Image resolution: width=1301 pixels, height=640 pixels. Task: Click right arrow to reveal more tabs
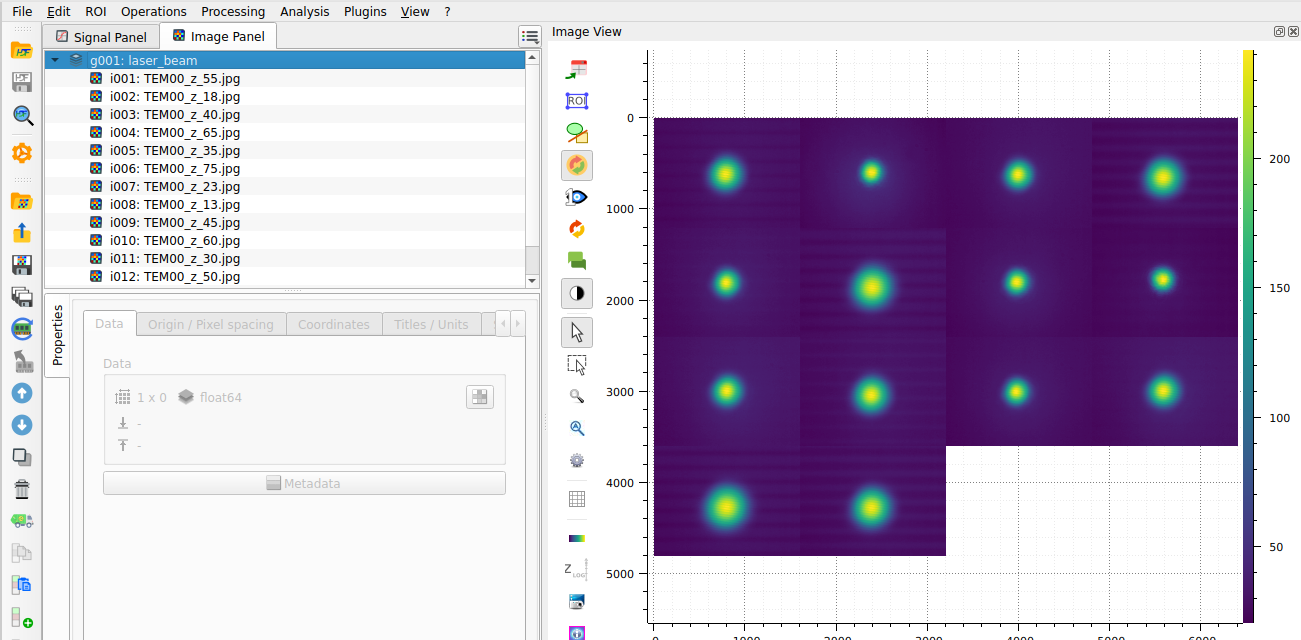click(x=517, y=324)
